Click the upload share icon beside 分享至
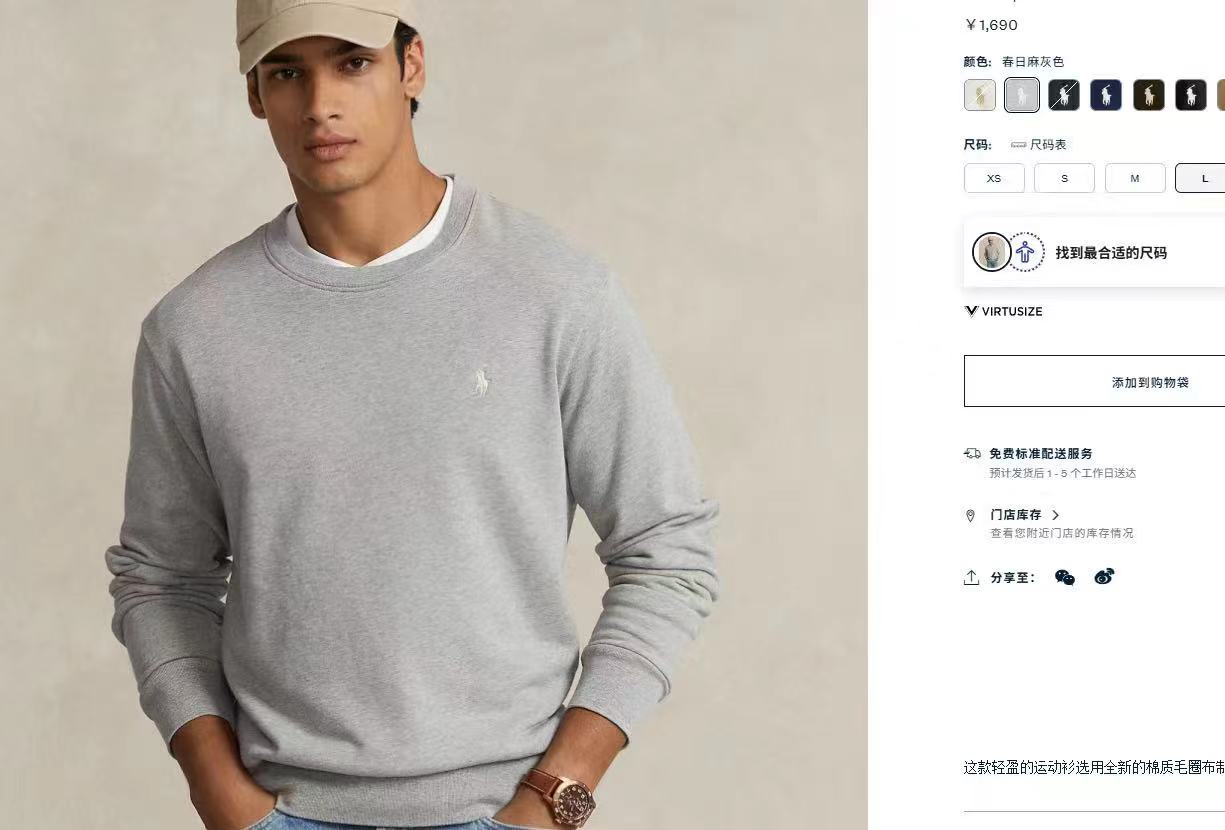 click(x=971, y=577)
